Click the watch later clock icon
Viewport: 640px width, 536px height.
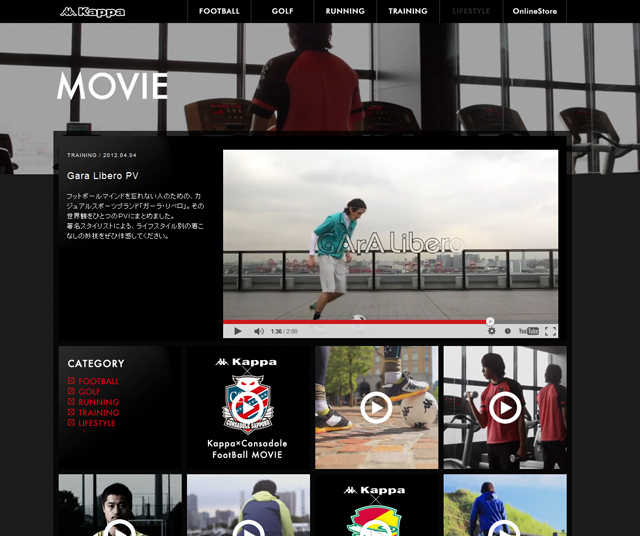(507, 331)
